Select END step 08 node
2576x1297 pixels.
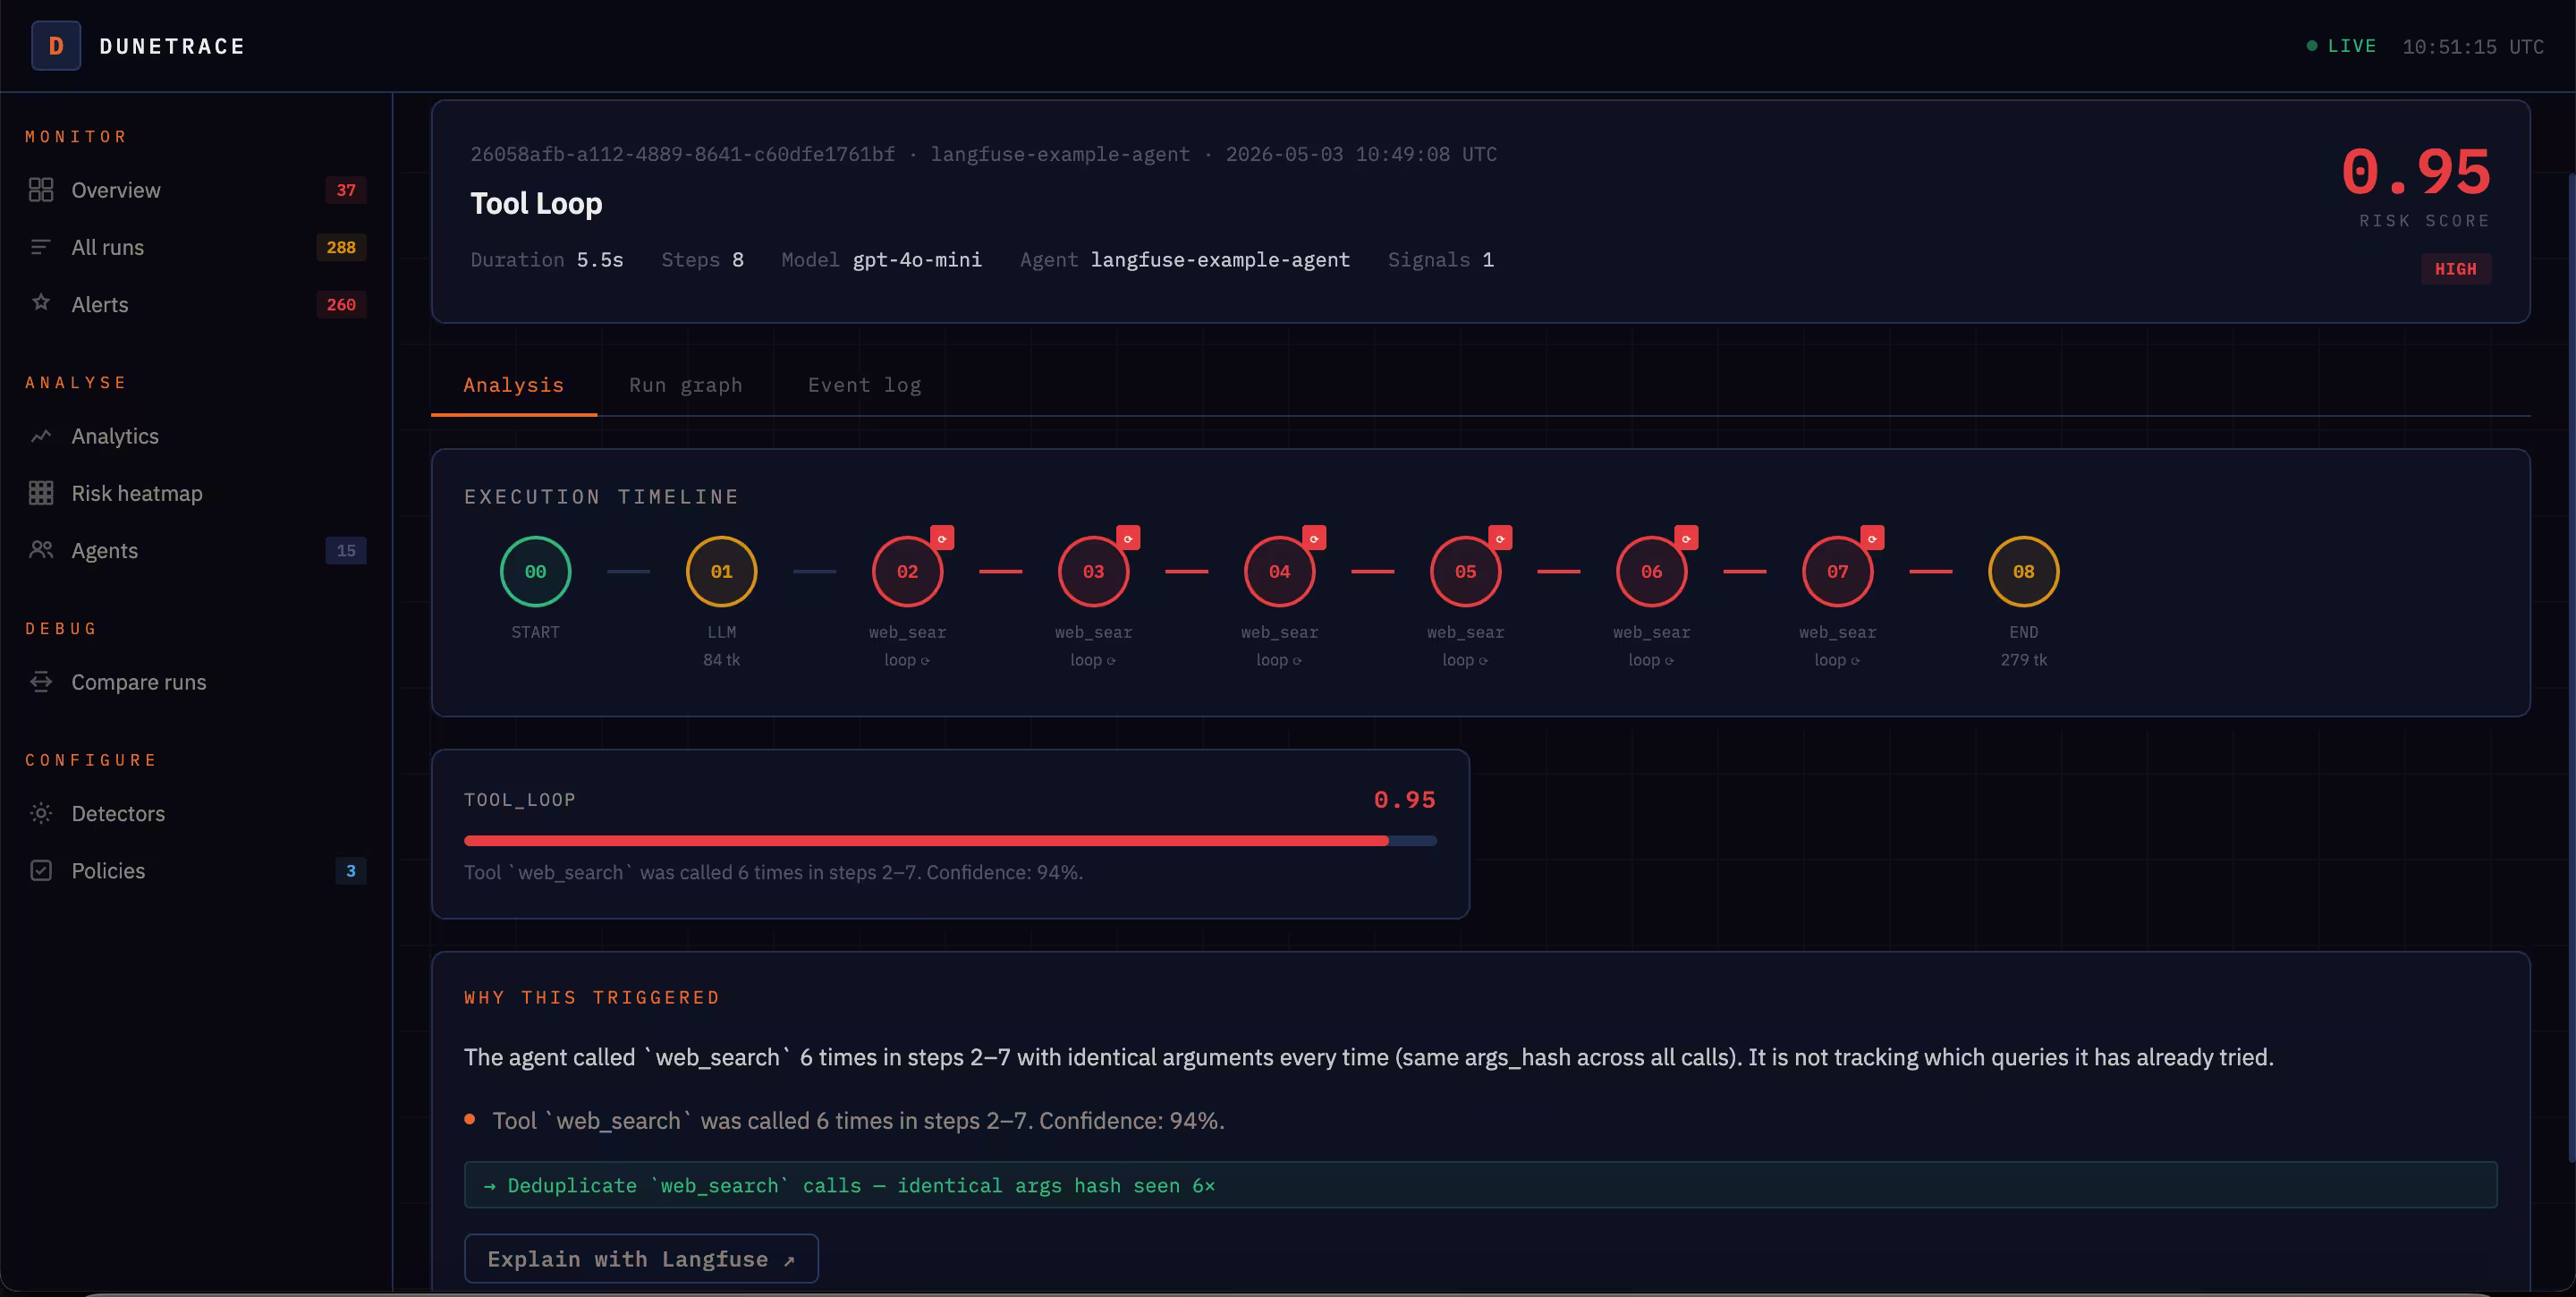click(2024, 572)
